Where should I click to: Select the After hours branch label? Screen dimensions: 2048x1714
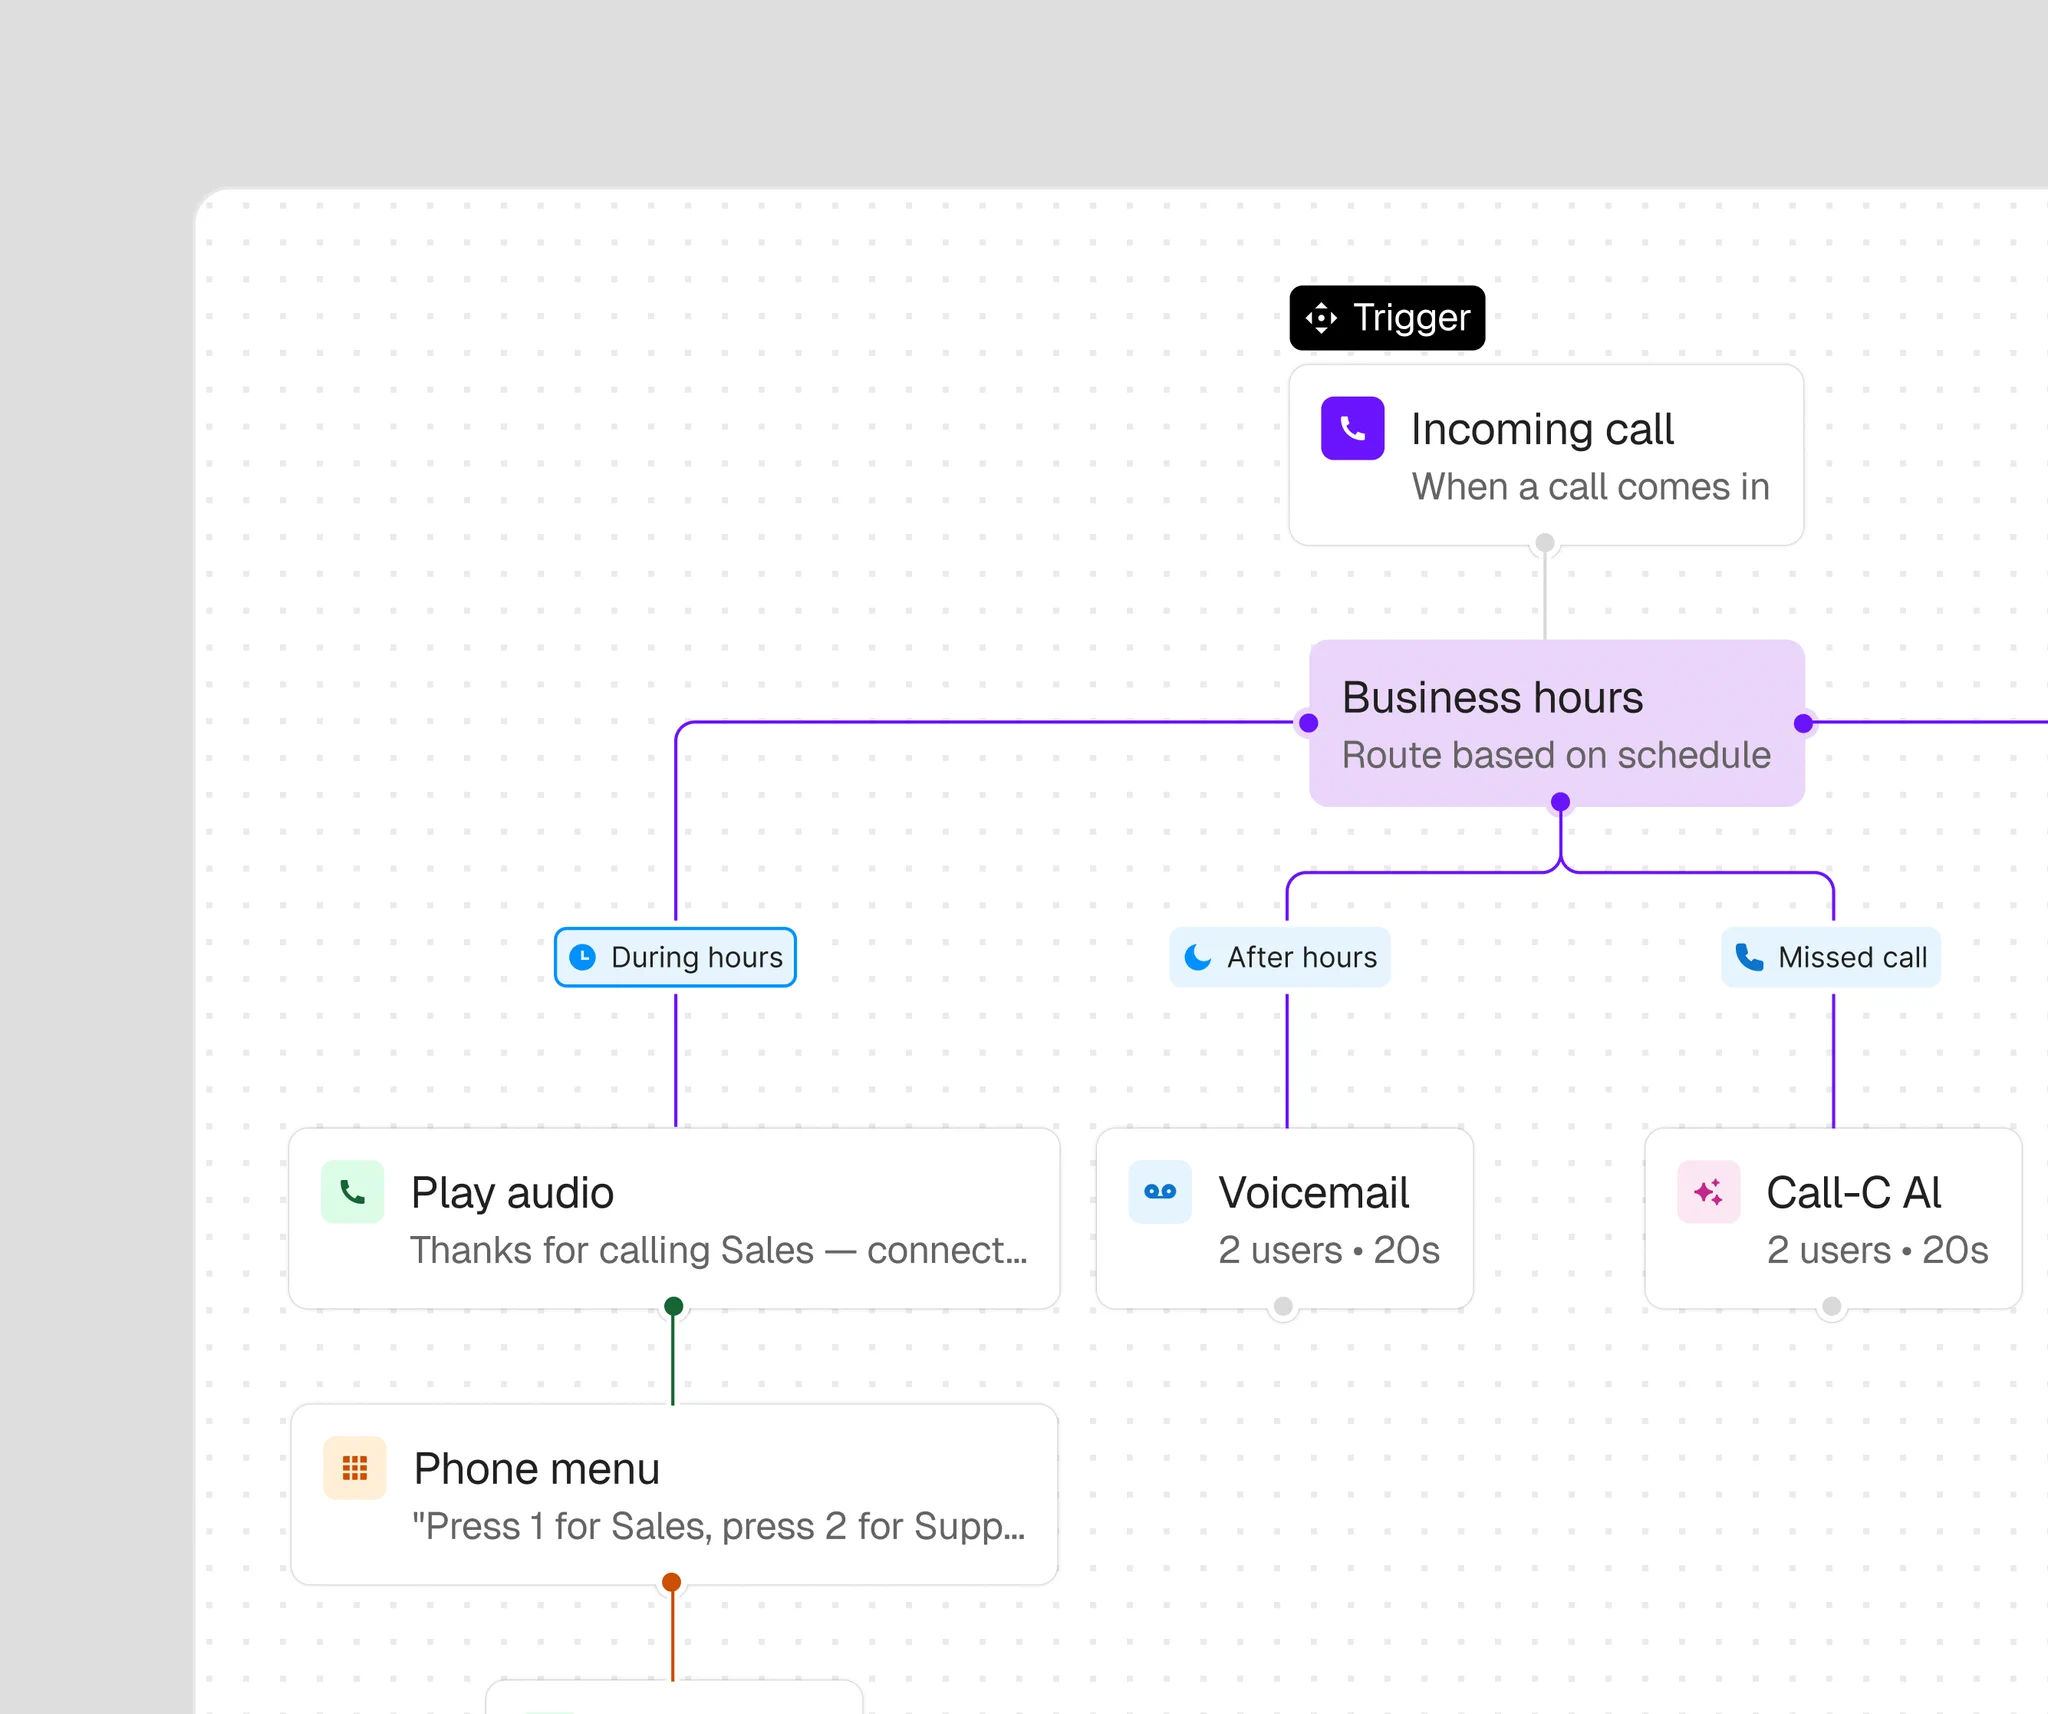[x=1280, y=957]
